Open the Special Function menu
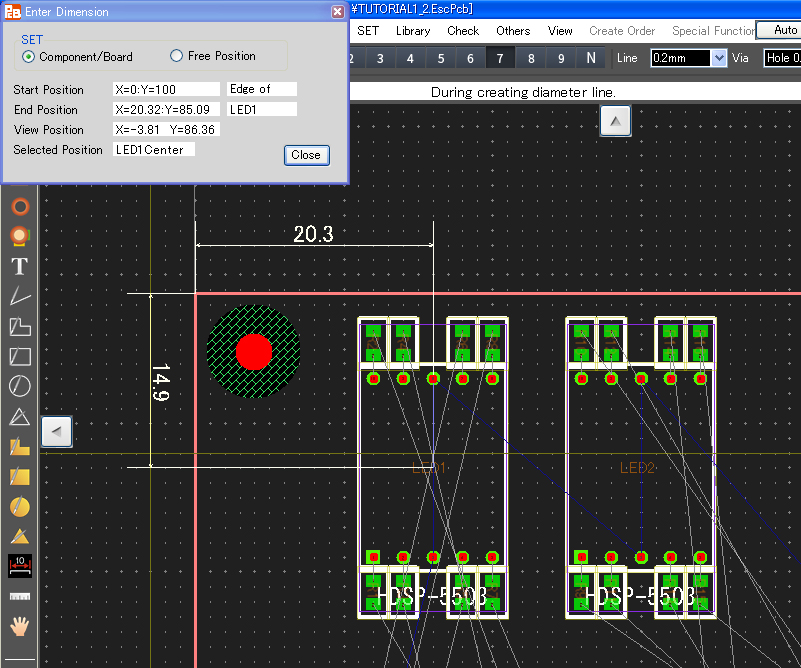 [713, 31]
